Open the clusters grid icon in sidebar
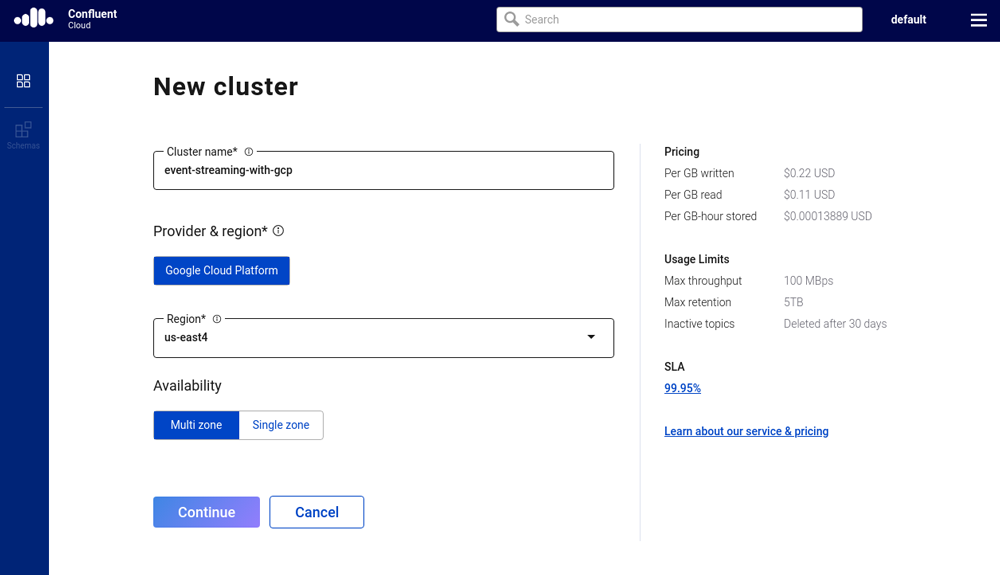Viewport: 1000px width, 575px height. [24, 81]
